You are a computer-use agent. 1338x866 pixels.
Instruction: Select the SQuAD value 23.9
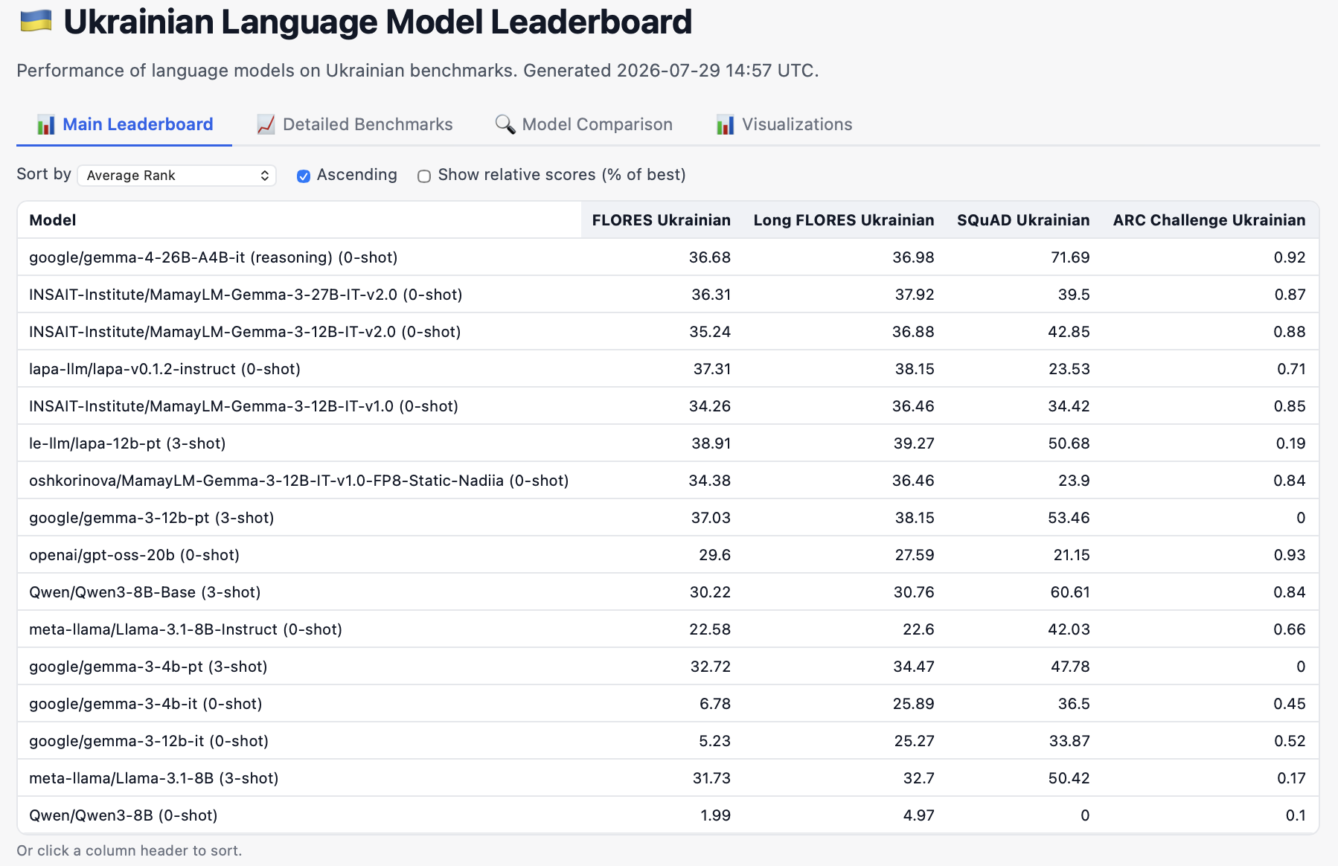point(1073,480)
